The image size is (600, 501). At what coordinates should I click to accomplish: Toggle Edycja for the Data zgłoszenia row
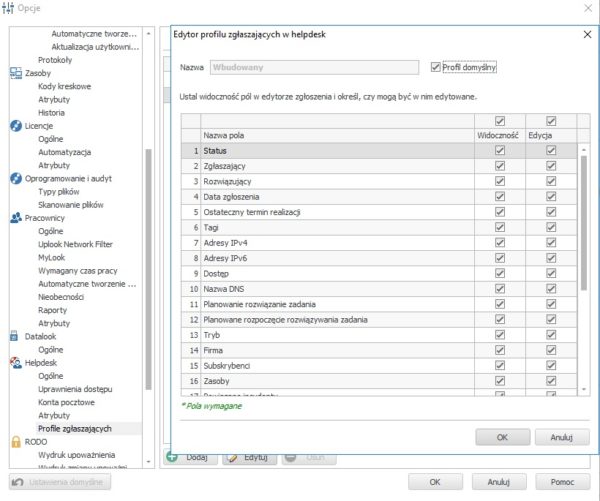[551, 196]
